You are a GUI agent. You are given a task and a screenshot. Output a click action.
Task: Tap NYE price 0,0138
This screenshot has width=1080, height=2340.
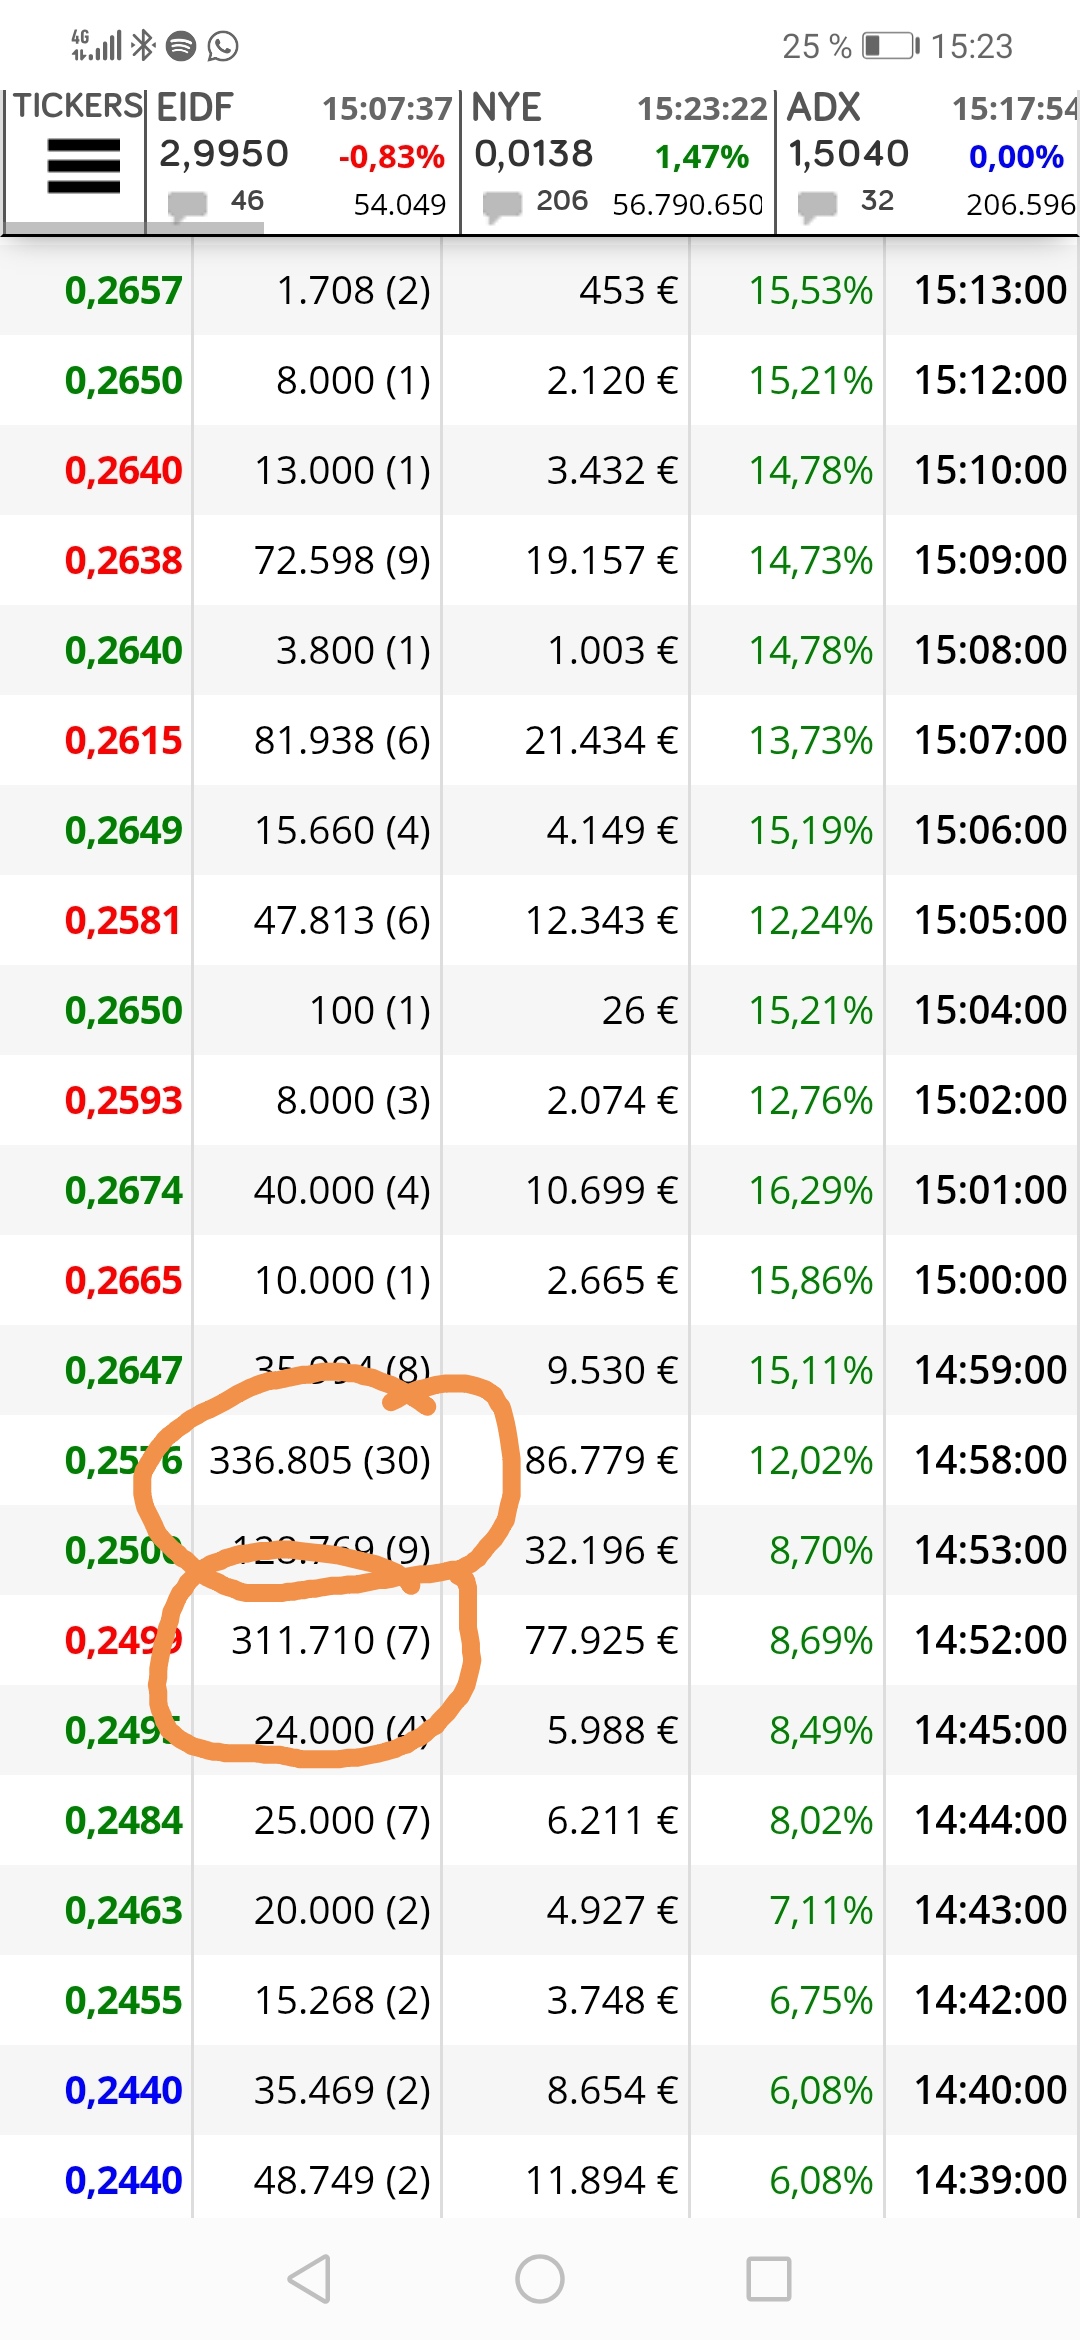tap(534, 154)
